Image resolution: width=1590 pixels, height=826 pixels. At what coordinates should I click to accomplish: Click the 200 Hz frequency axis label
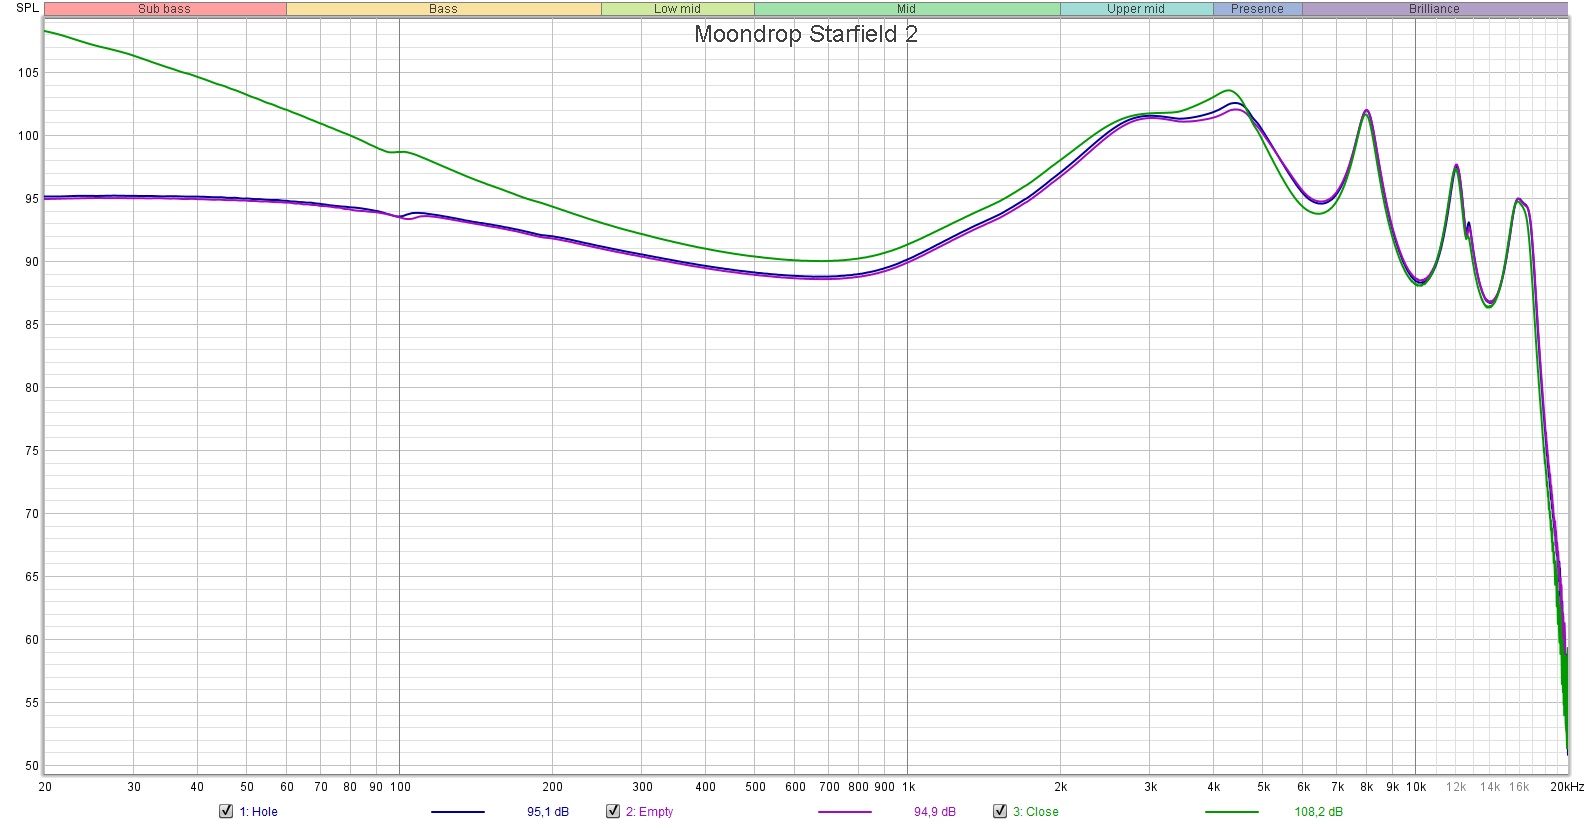point(552,787)
